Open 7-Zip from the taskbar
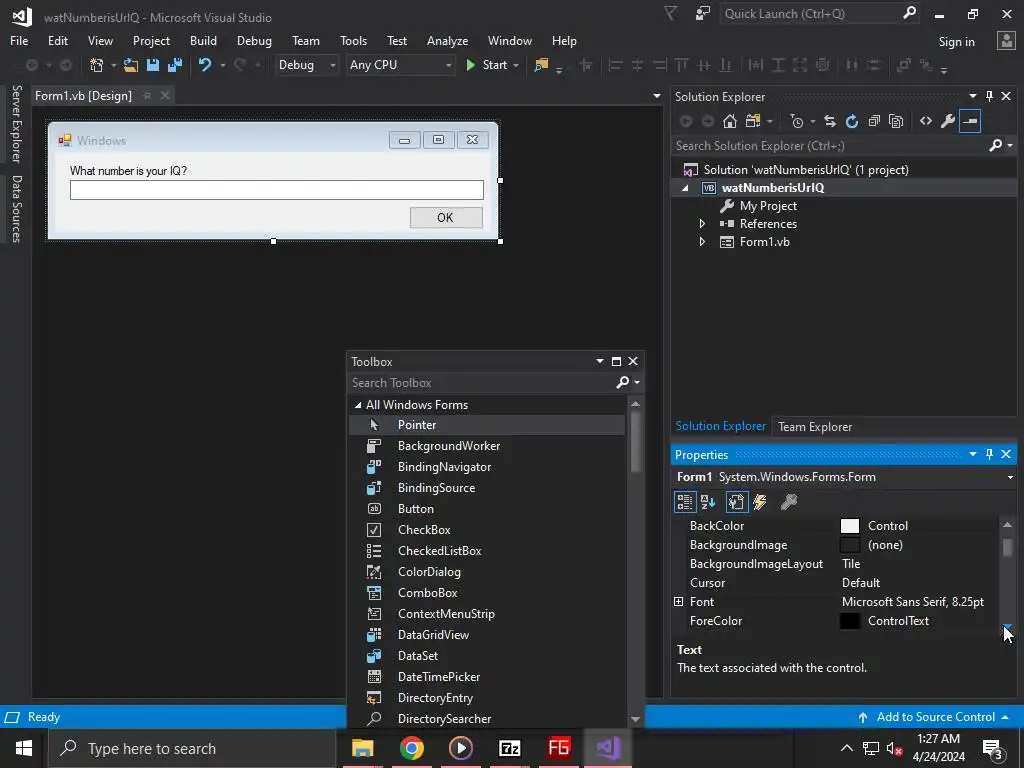This screenshot has width=1024, height=768. (509, 748)
